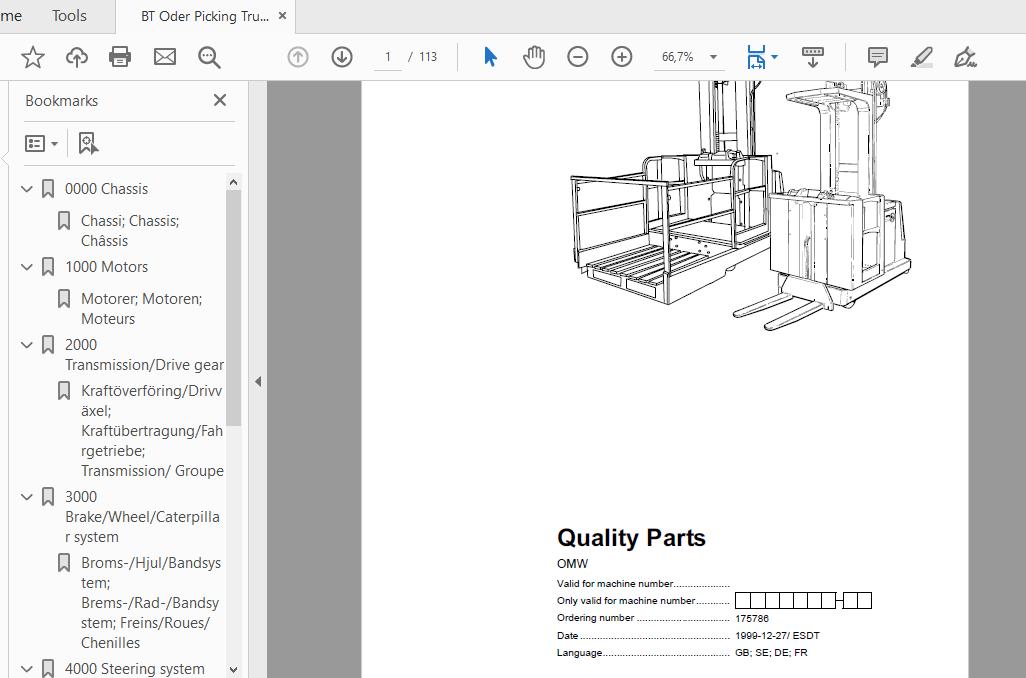Click the zoom in plus button
This screenshot has width=1026, height=678.
coord(622,57)
